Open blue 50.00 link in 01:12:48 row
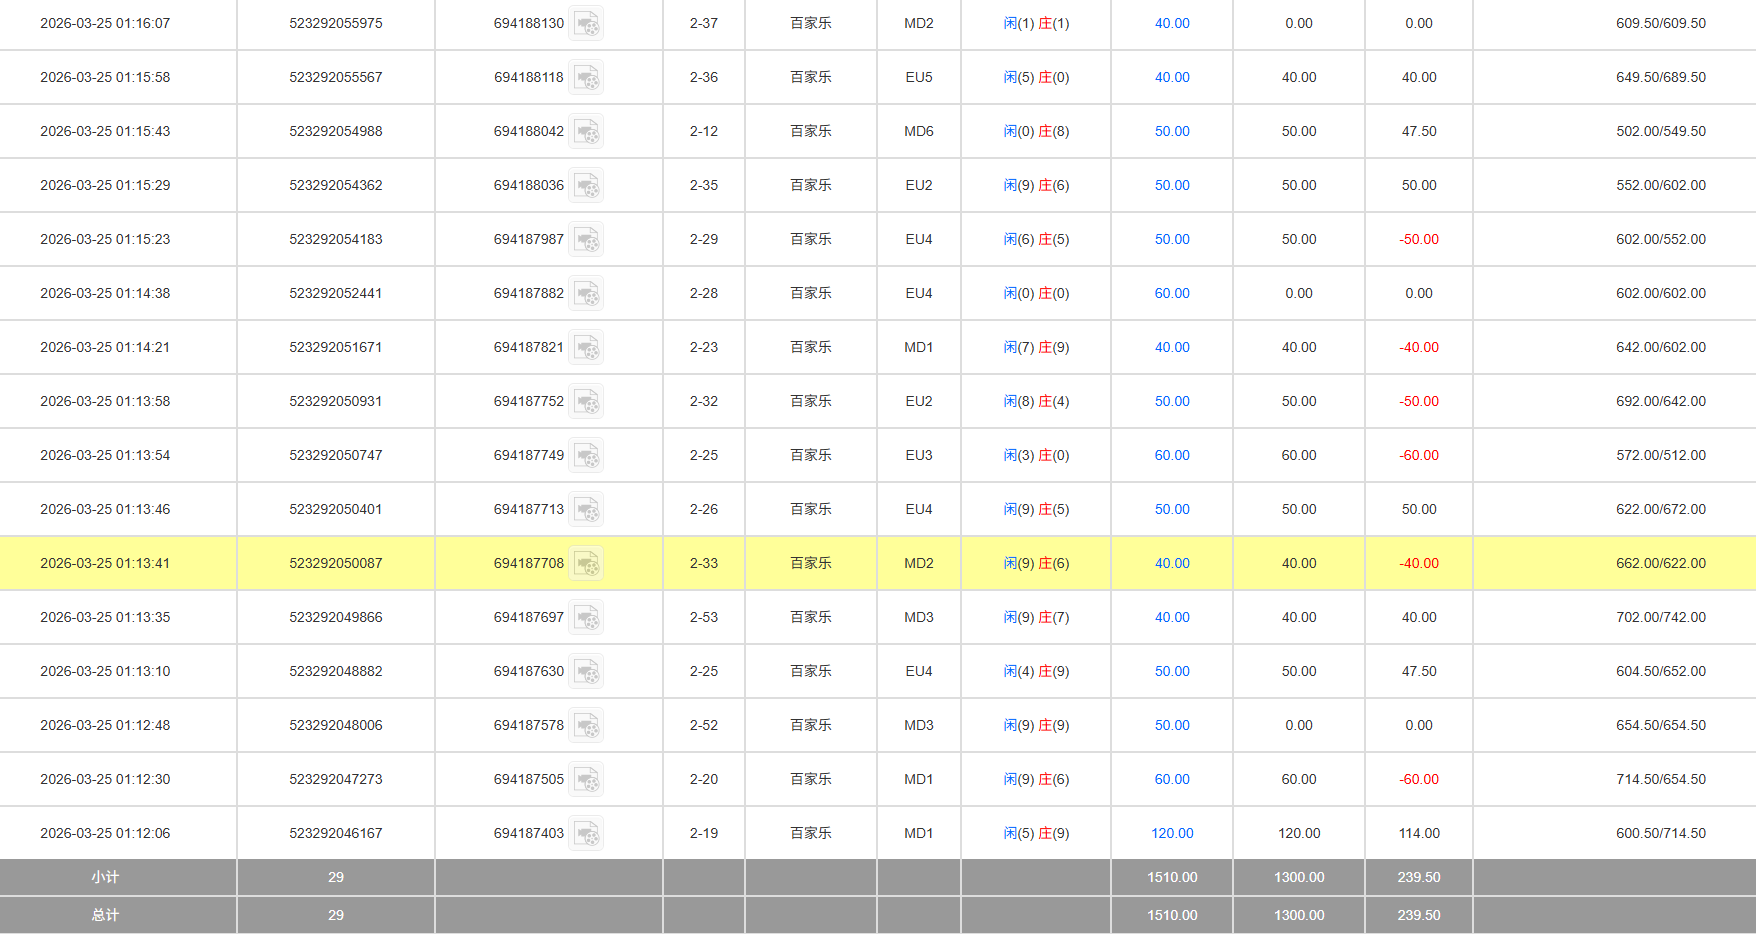The image size is (1756, 934). (1172, 725)
